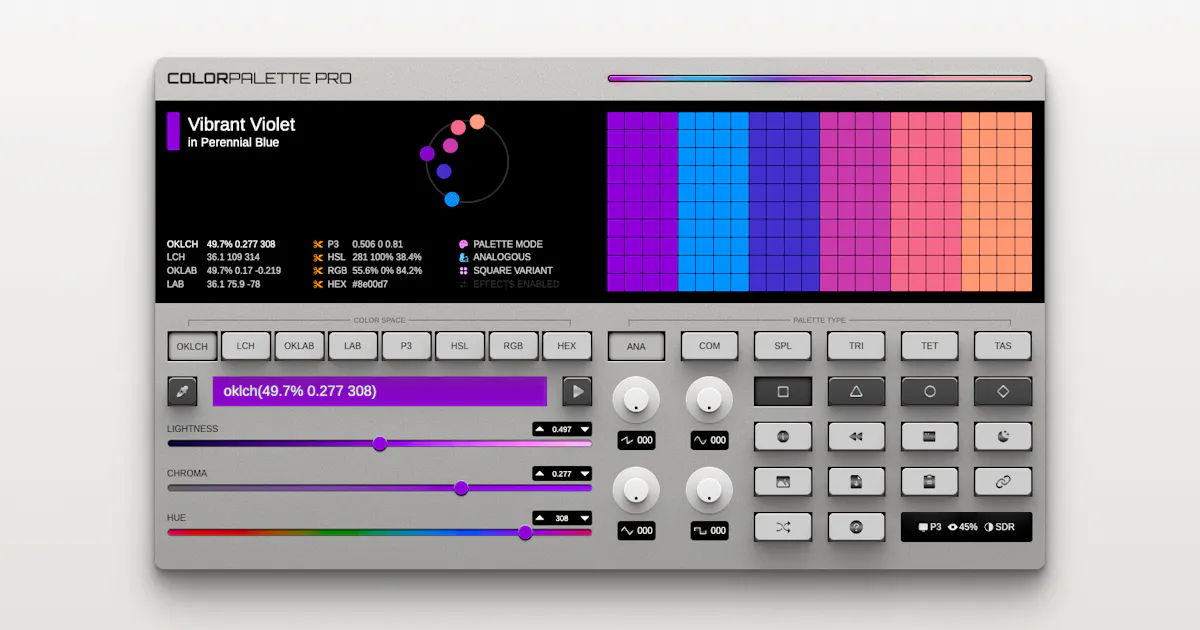Click scissors icon beside P3 values
Screen dimensions: 1200x630
click(x=318, y=244)
